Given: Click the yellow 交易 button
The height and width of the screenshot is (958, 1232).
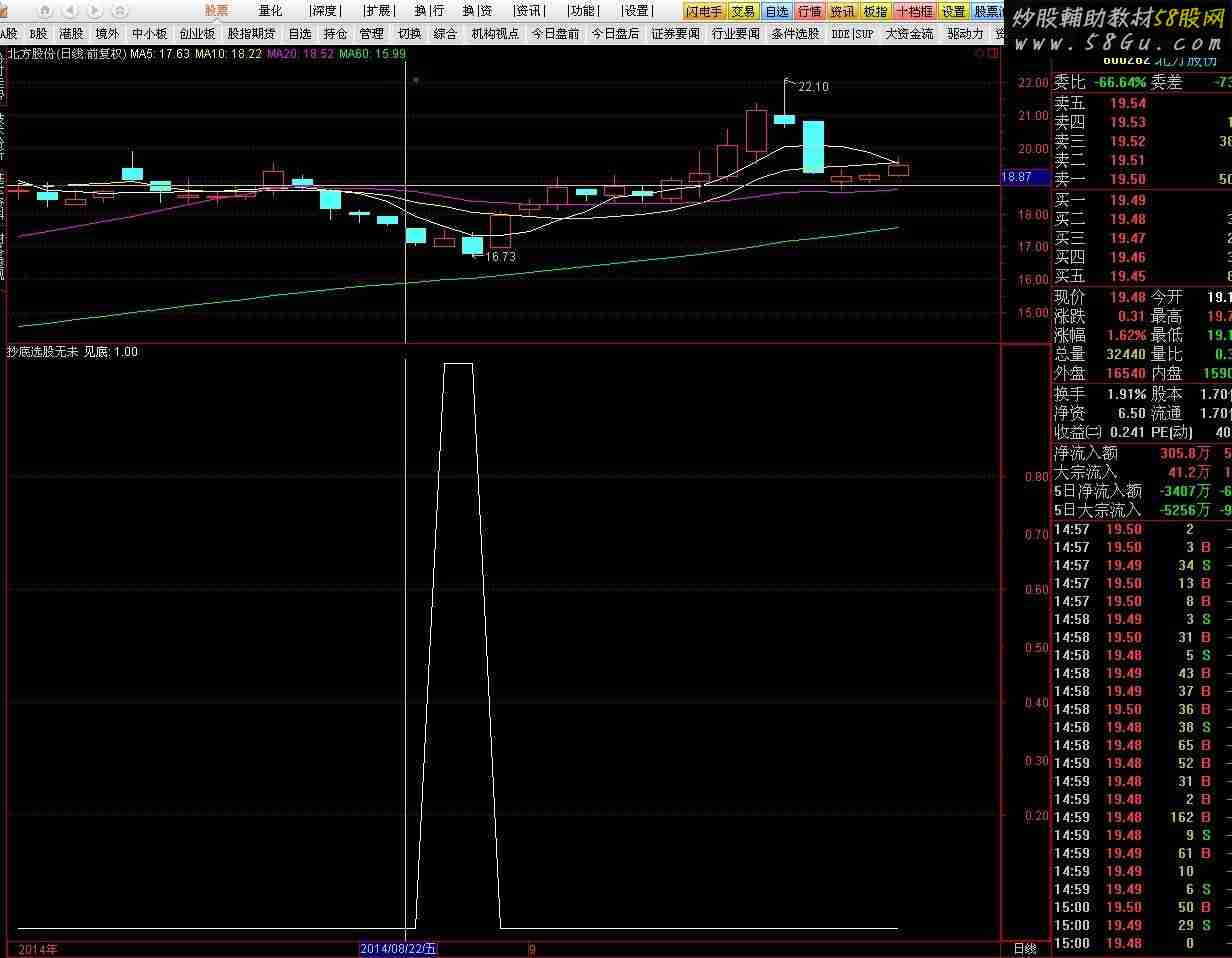Looking at the screenshot, I should click(x=743, y=12).
